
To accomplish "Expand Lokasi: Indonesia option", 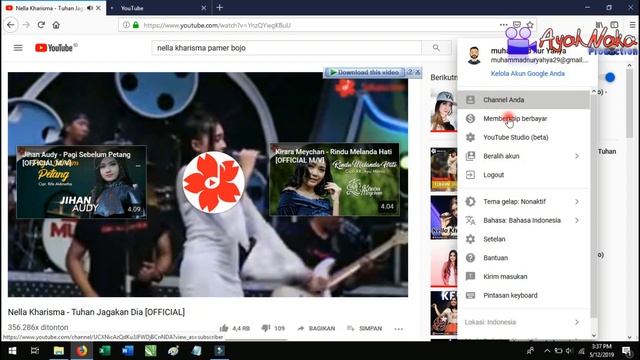I will click(x=524, y=322).
